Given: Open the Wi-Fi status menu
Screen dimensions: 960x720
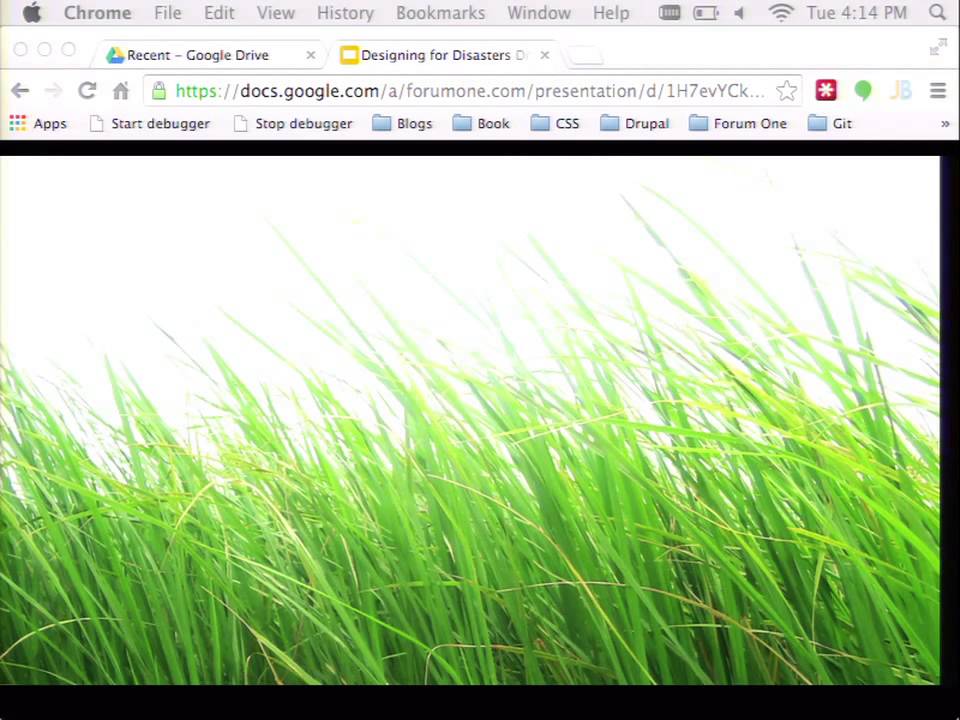Looking at the screenshot, I should coord(781,12).
